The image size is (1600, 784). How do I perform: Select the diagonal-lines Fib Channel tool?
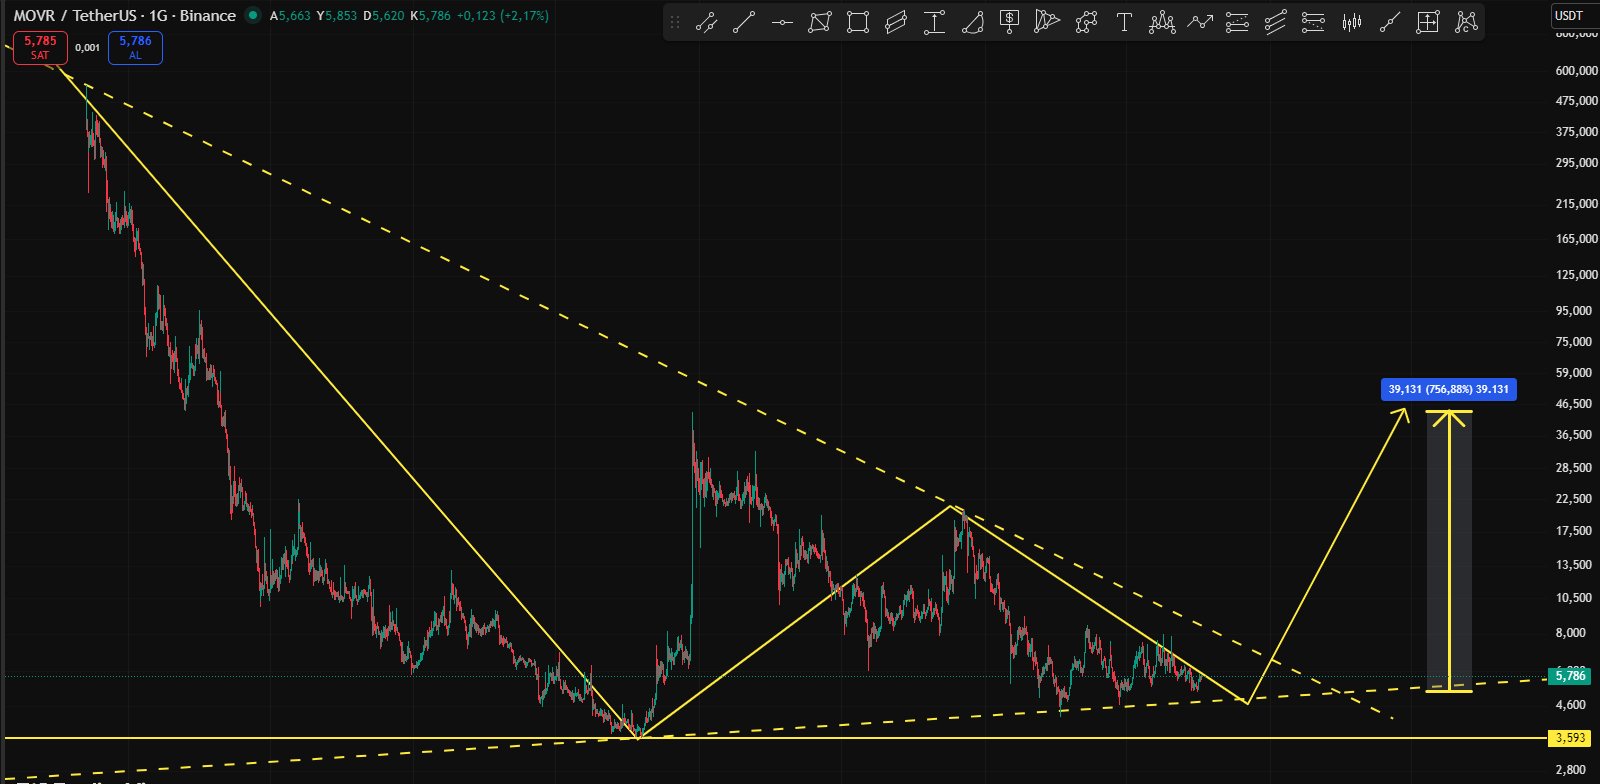coord(1276,22)
